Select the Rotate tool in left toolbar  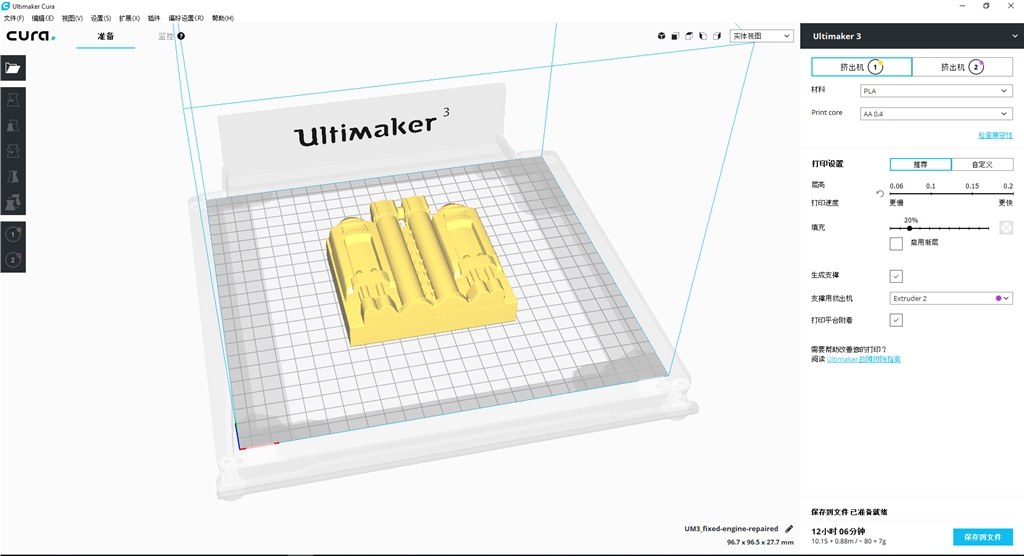[x=13, y=151]
